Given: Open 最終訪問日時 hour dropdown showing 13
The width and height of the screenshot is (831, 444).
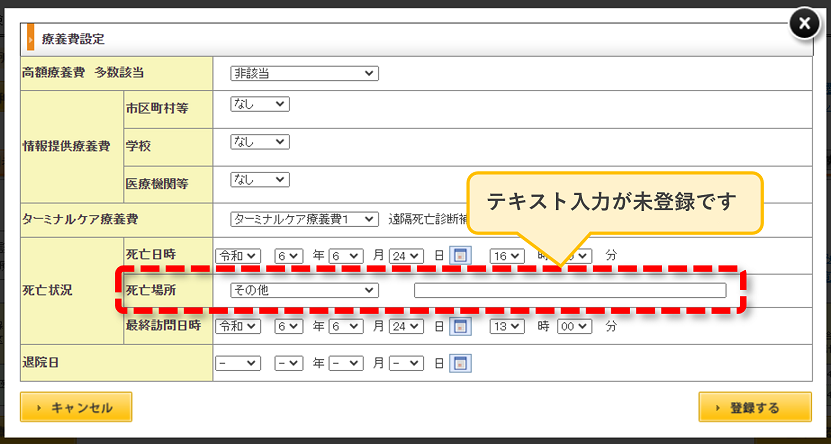Looking at the screenshot, I should tap(507, 327).
